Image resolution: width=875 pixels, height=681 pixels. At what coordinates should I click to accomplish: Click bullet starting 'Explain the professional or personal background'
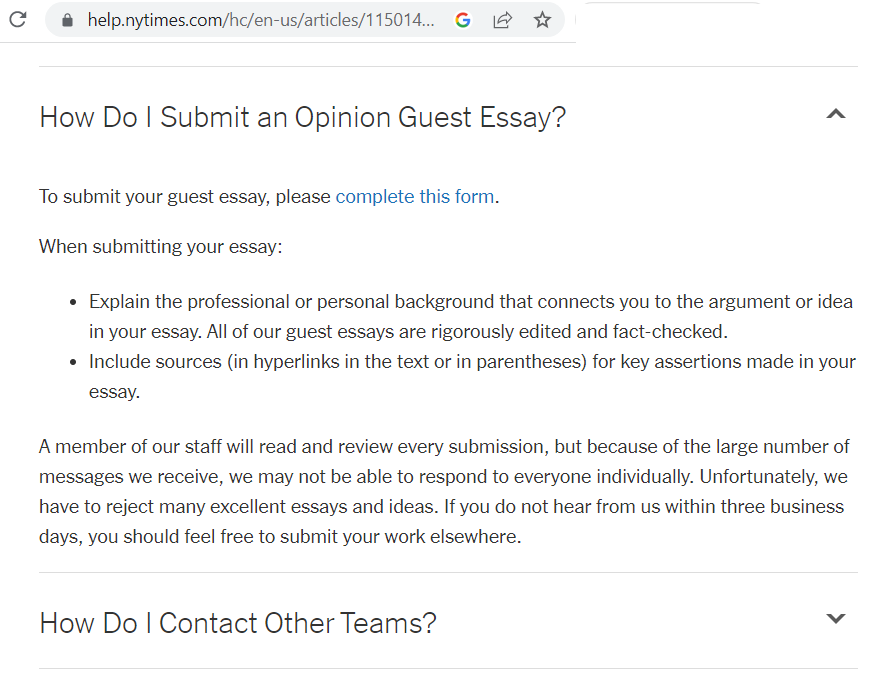(x=471, y=316)
